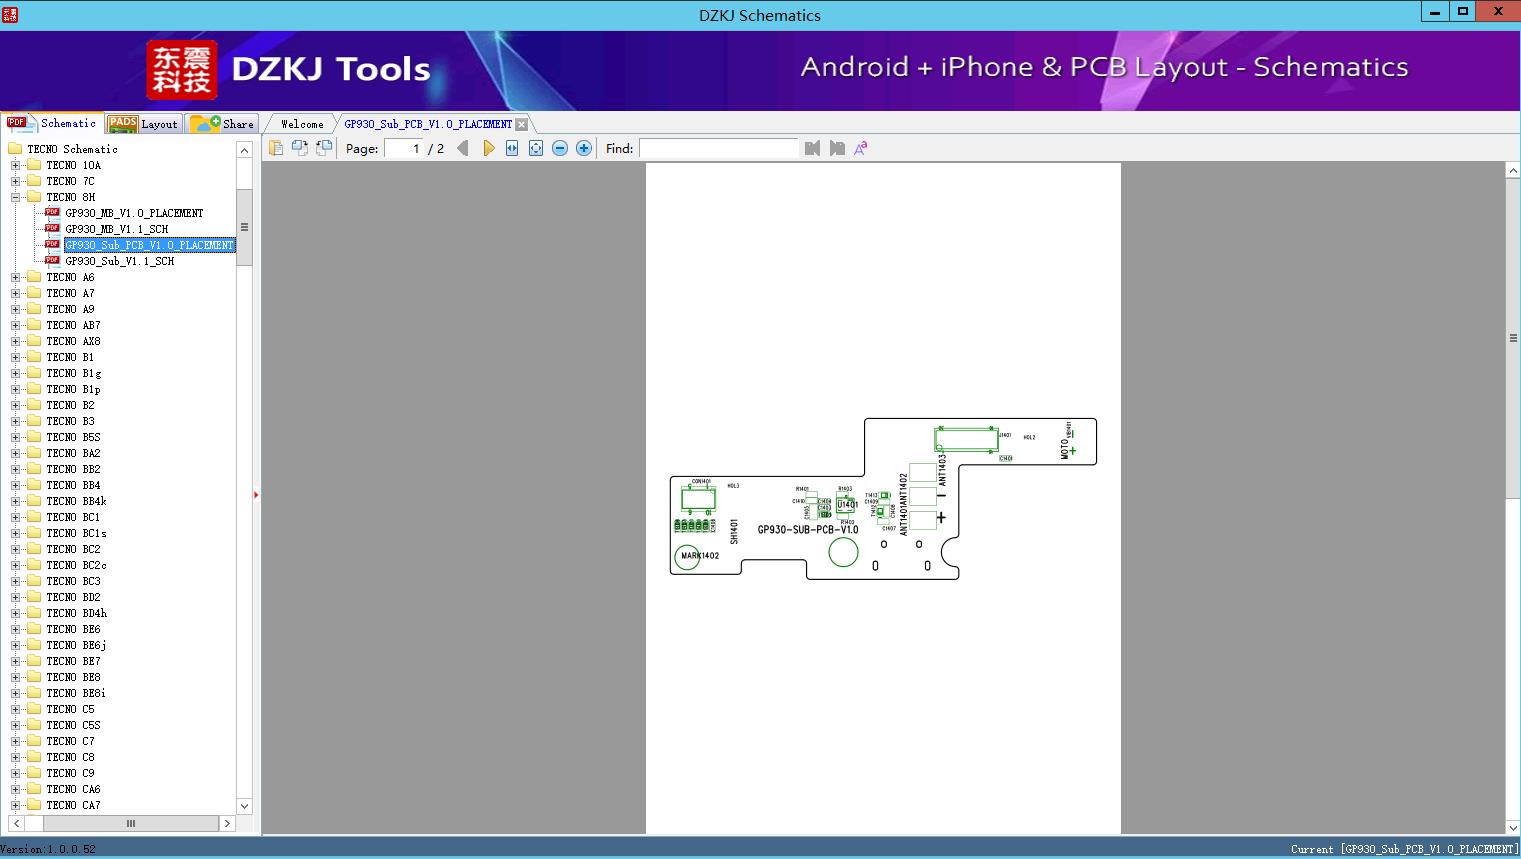Collapse the TECNO 8H folder
The height and width of the screenshot is (859, 1521).
[x=15, y=197]
